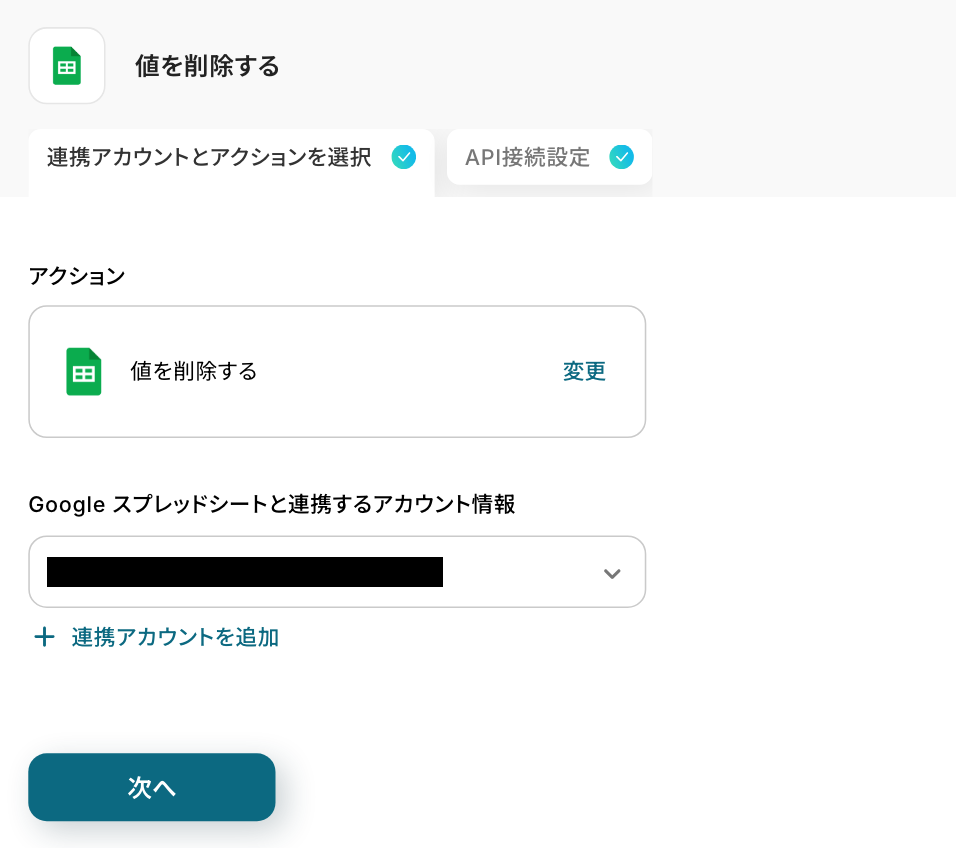Open the linked account combo box
Image resolution: width=956 pixels, height=848 pixels.
(x=520, y=572)
